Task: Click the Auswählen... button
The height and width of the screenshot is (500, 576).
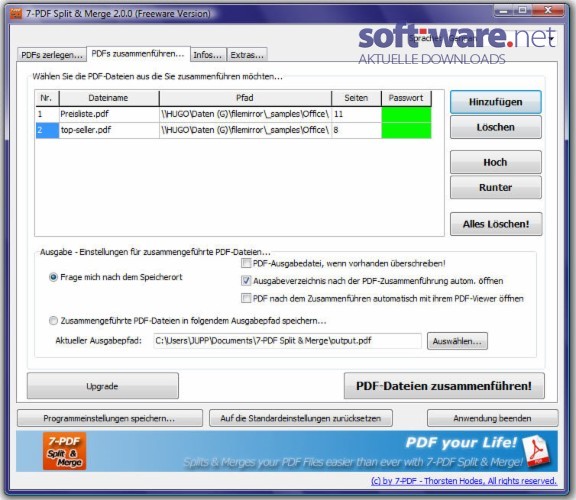Action: pyautogui.click(x=457, y=341)
